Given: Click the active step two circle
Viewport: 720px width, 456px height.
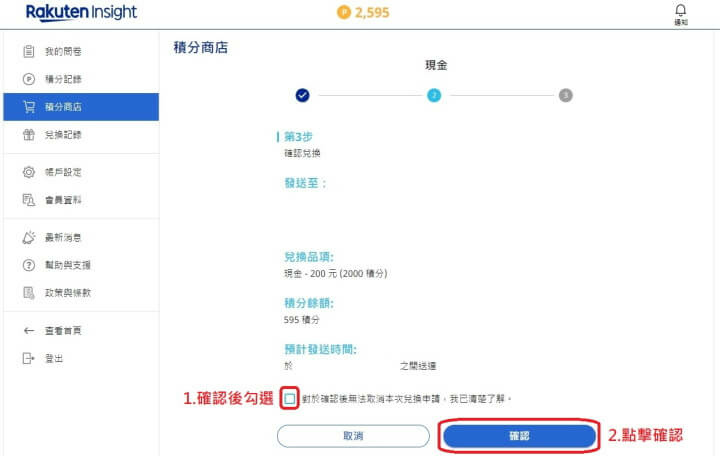Looking at the screenshot, I should point(434,95).
